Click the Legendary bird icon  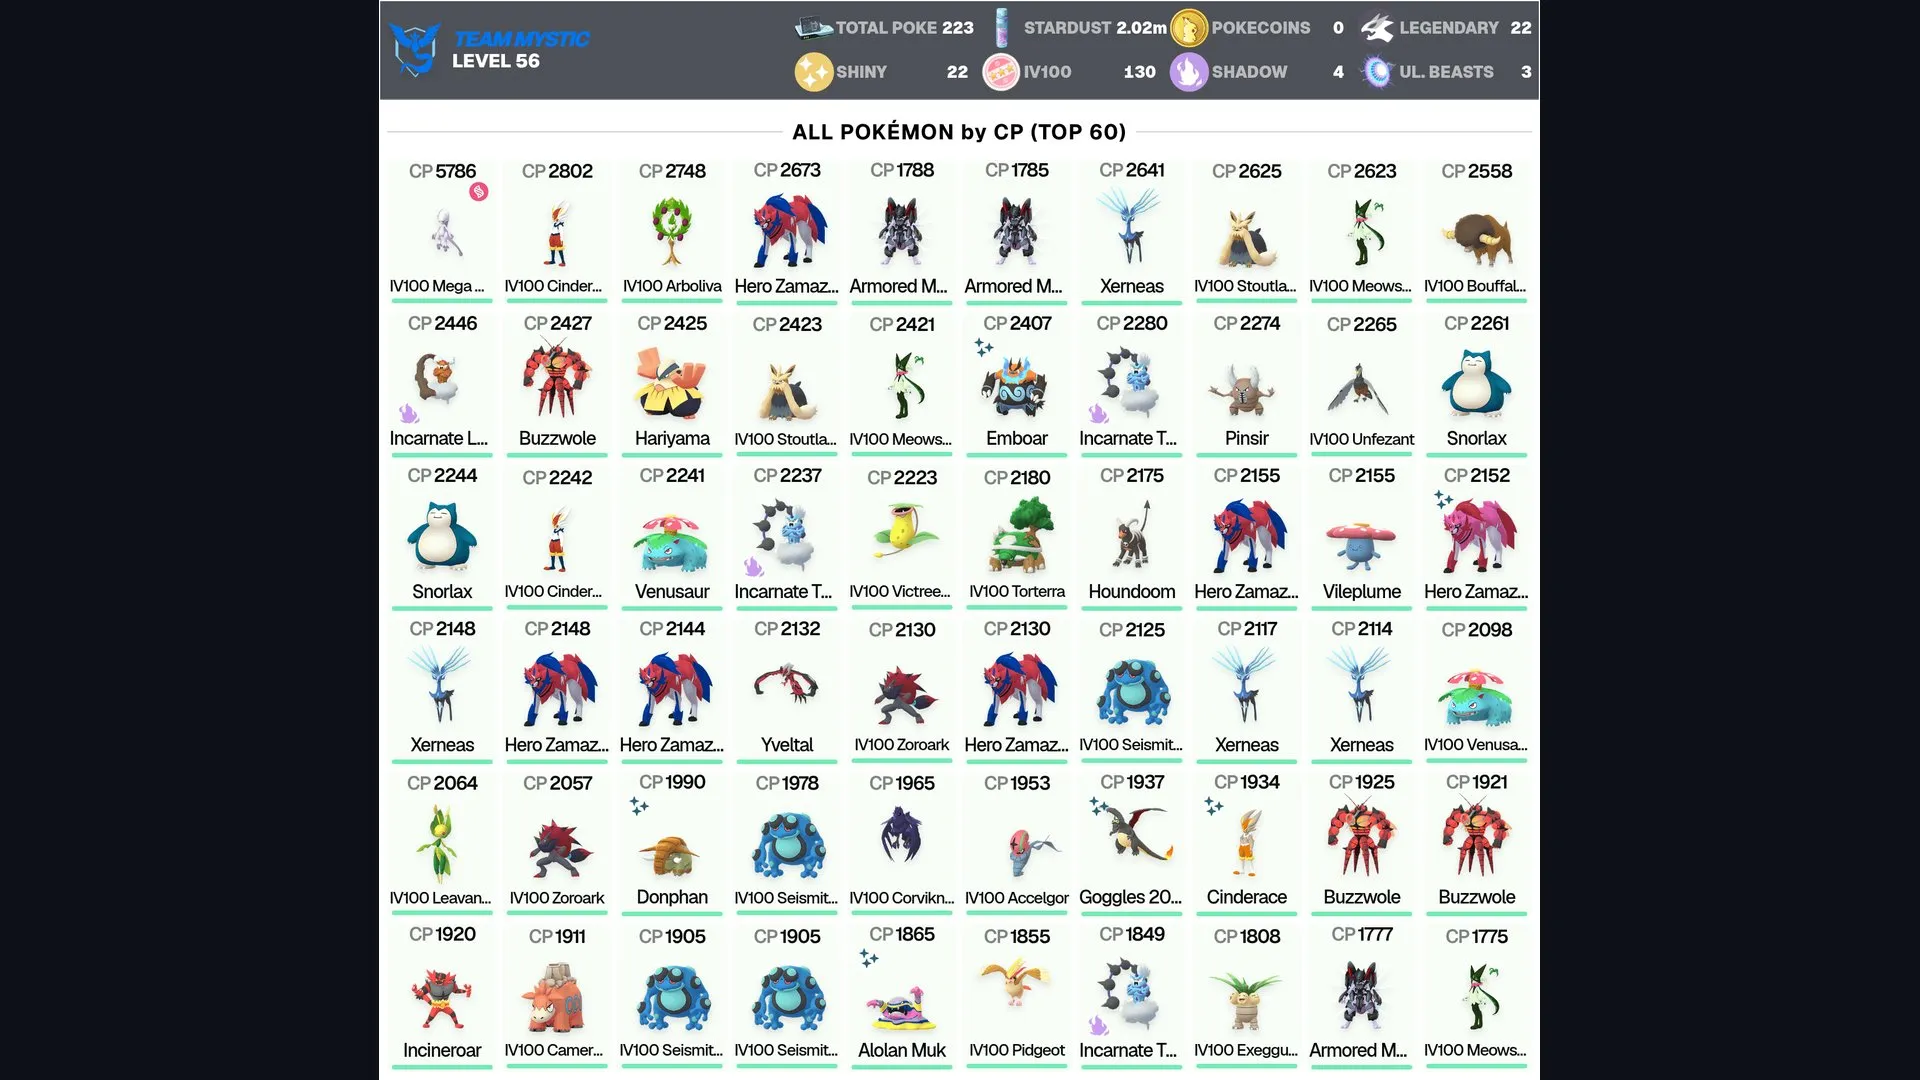[x=1377, y=28]
